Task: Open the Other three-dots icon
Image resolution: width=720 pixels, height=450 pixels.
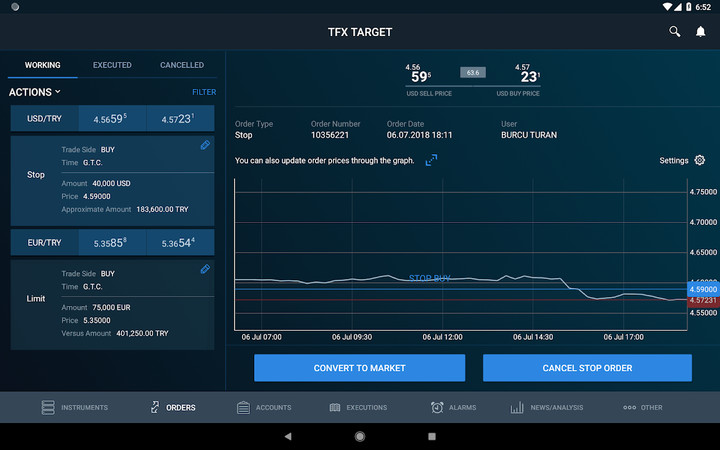Action: click(630, 407)
